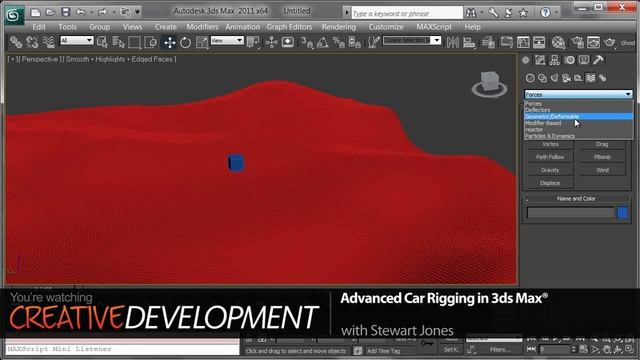Open the Manage Layers icon
640x360 pixels.
coord(488,42)
